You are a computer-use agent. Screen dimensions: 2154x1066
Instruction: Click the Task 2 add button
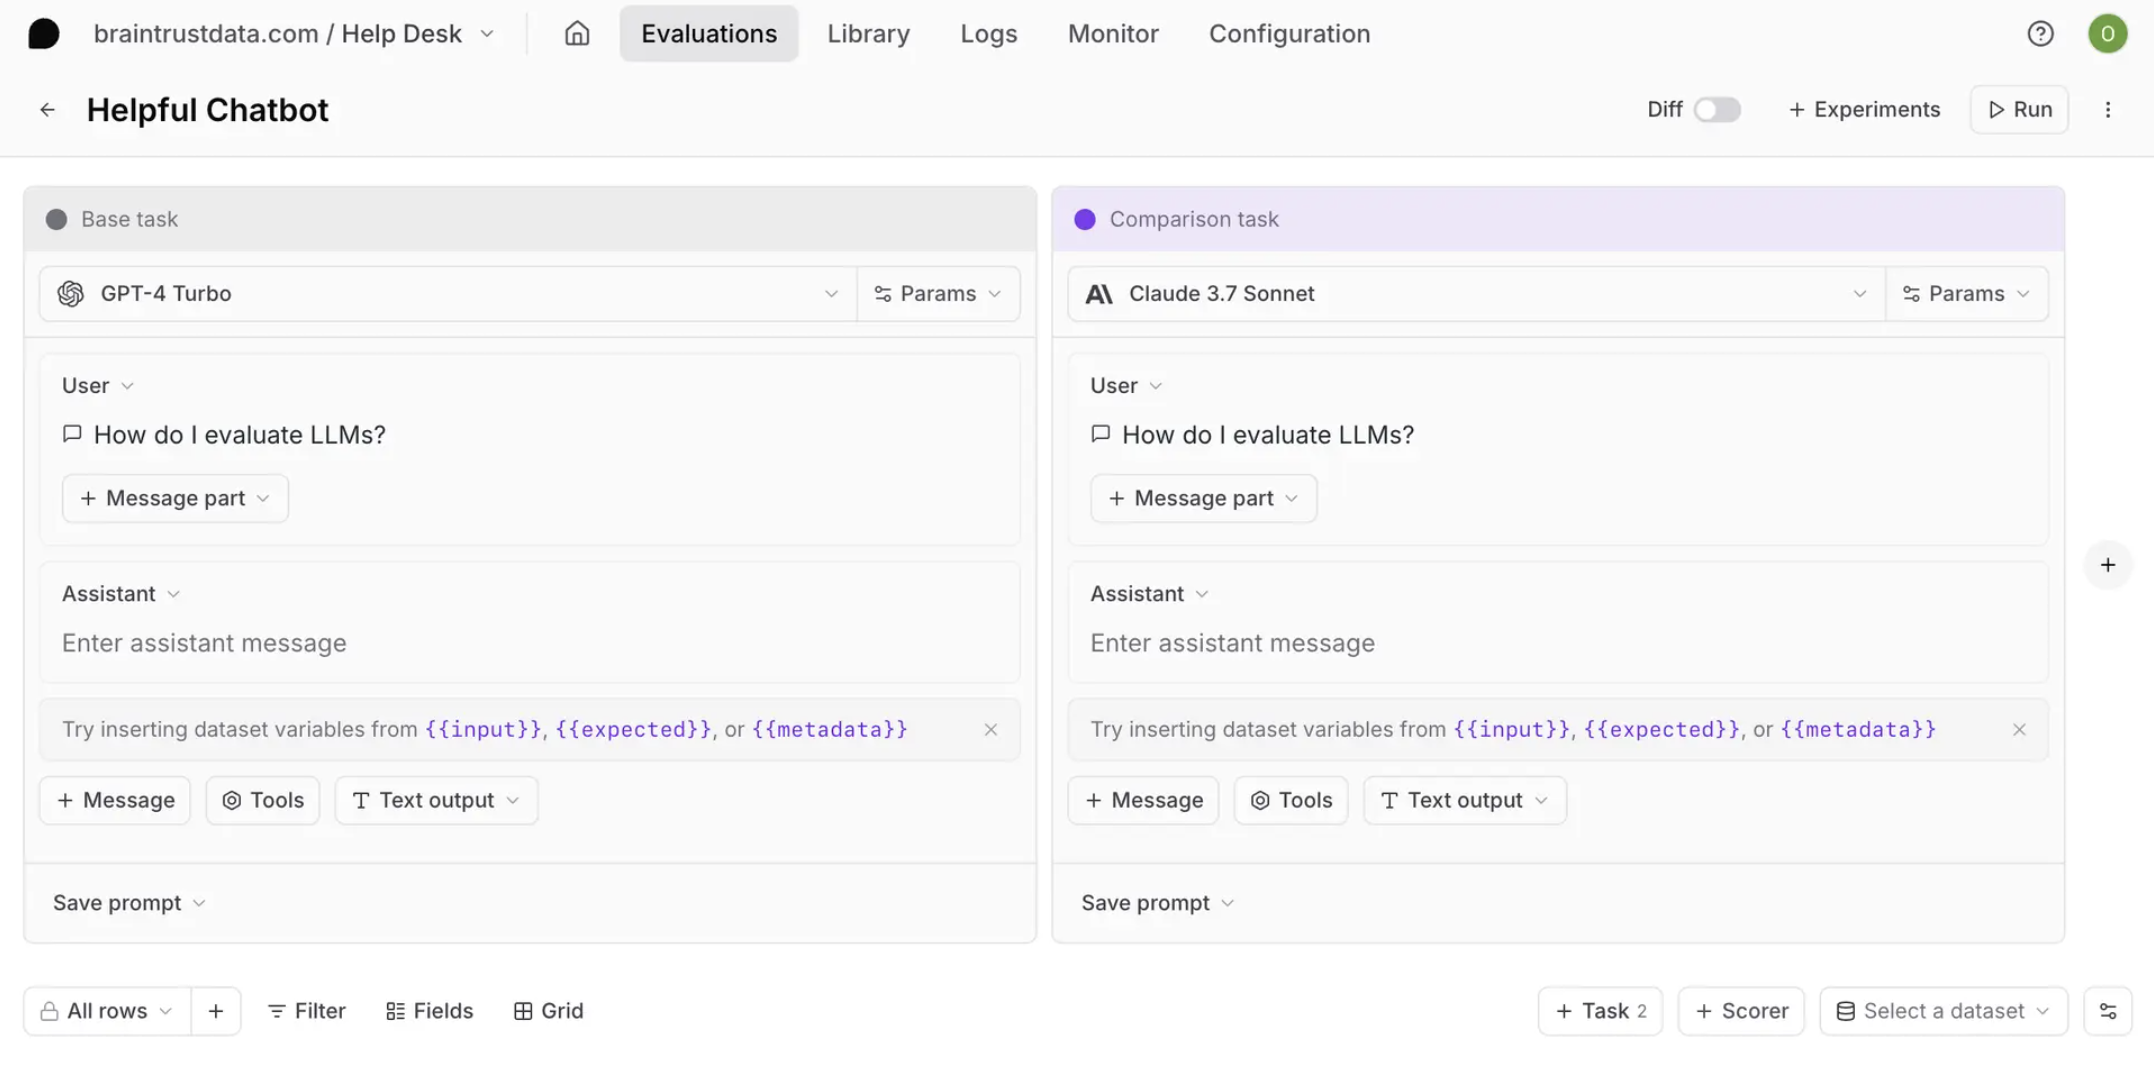pyautogui.click(x=1600, y=1011)
